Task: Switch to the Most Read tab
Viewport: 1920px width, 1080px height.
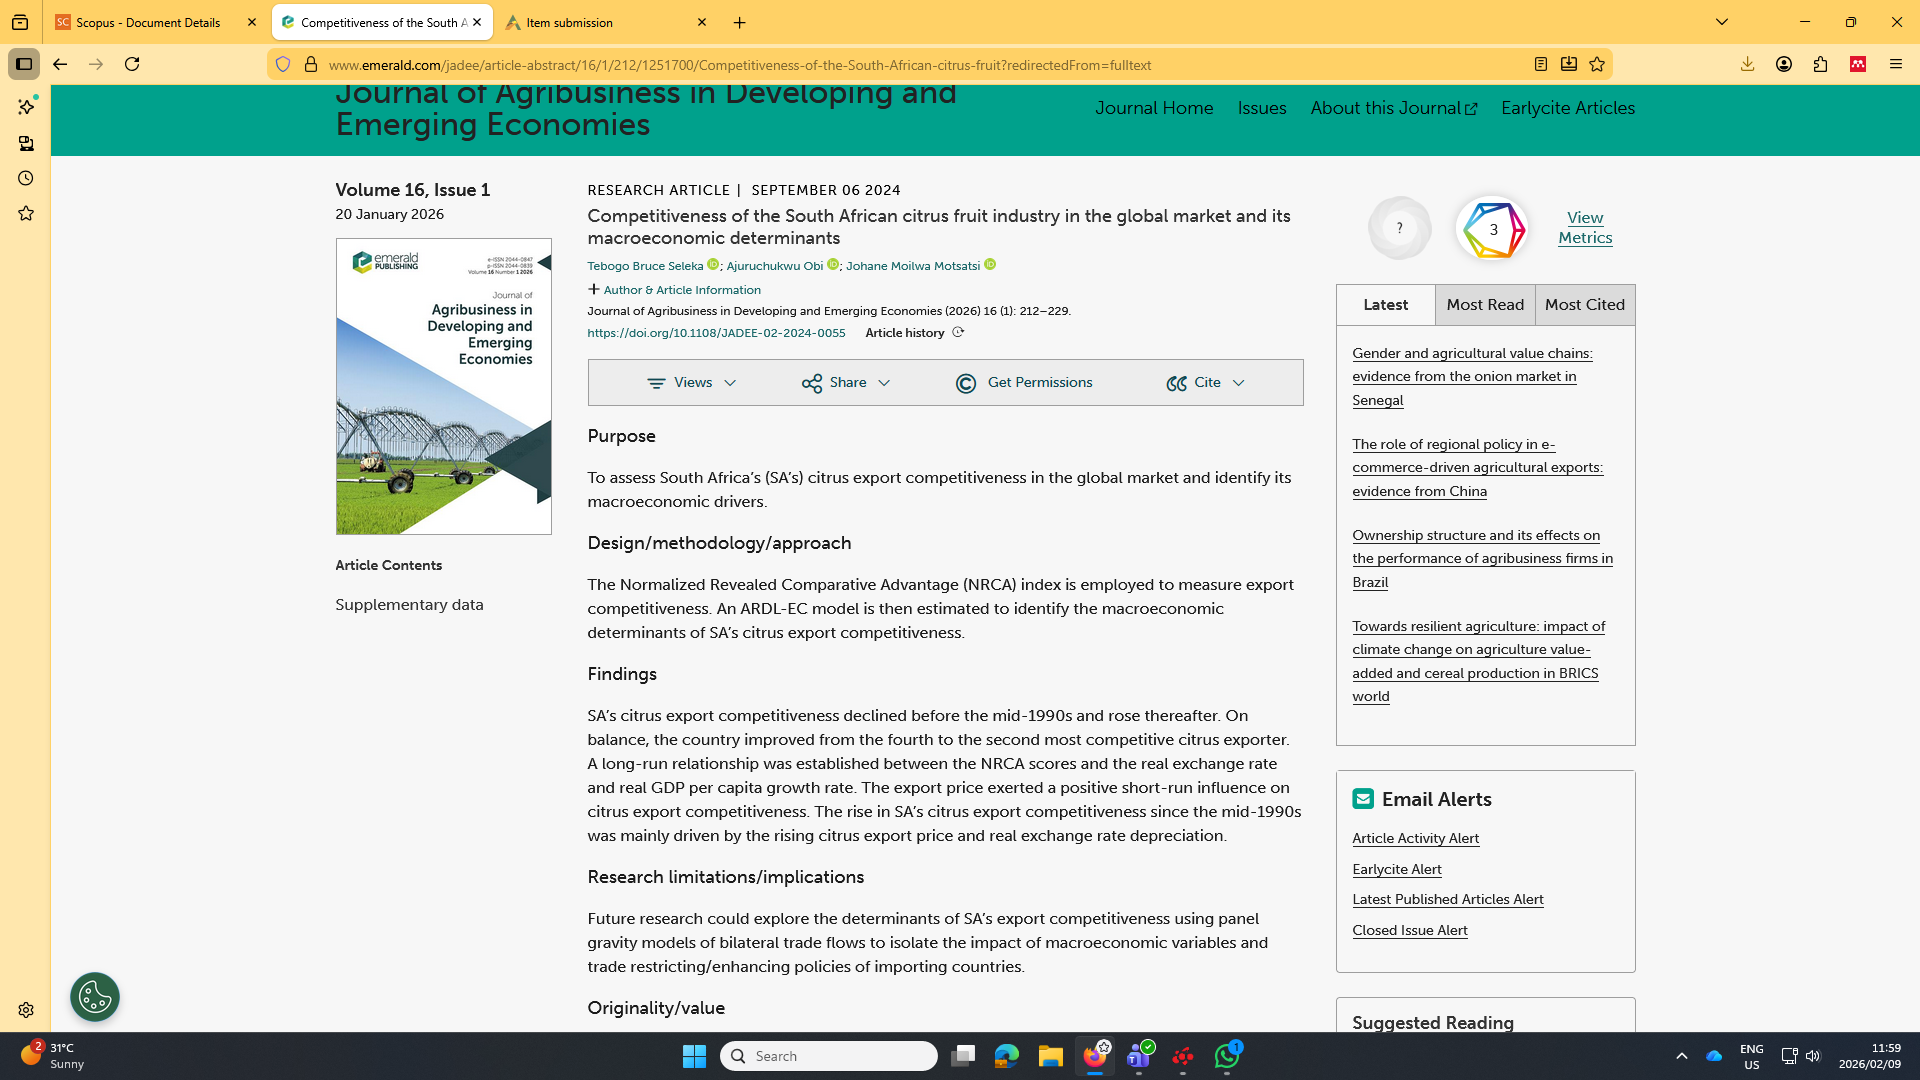Action: point(1485,305)
